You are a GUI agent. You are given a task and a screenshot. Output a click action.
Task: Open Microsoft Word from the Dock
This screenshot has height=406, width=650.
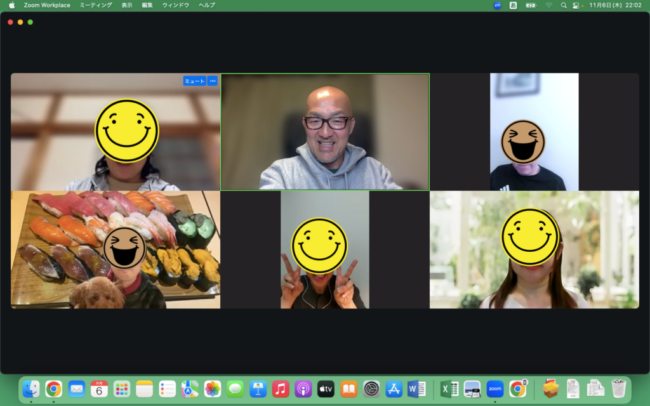416,388
